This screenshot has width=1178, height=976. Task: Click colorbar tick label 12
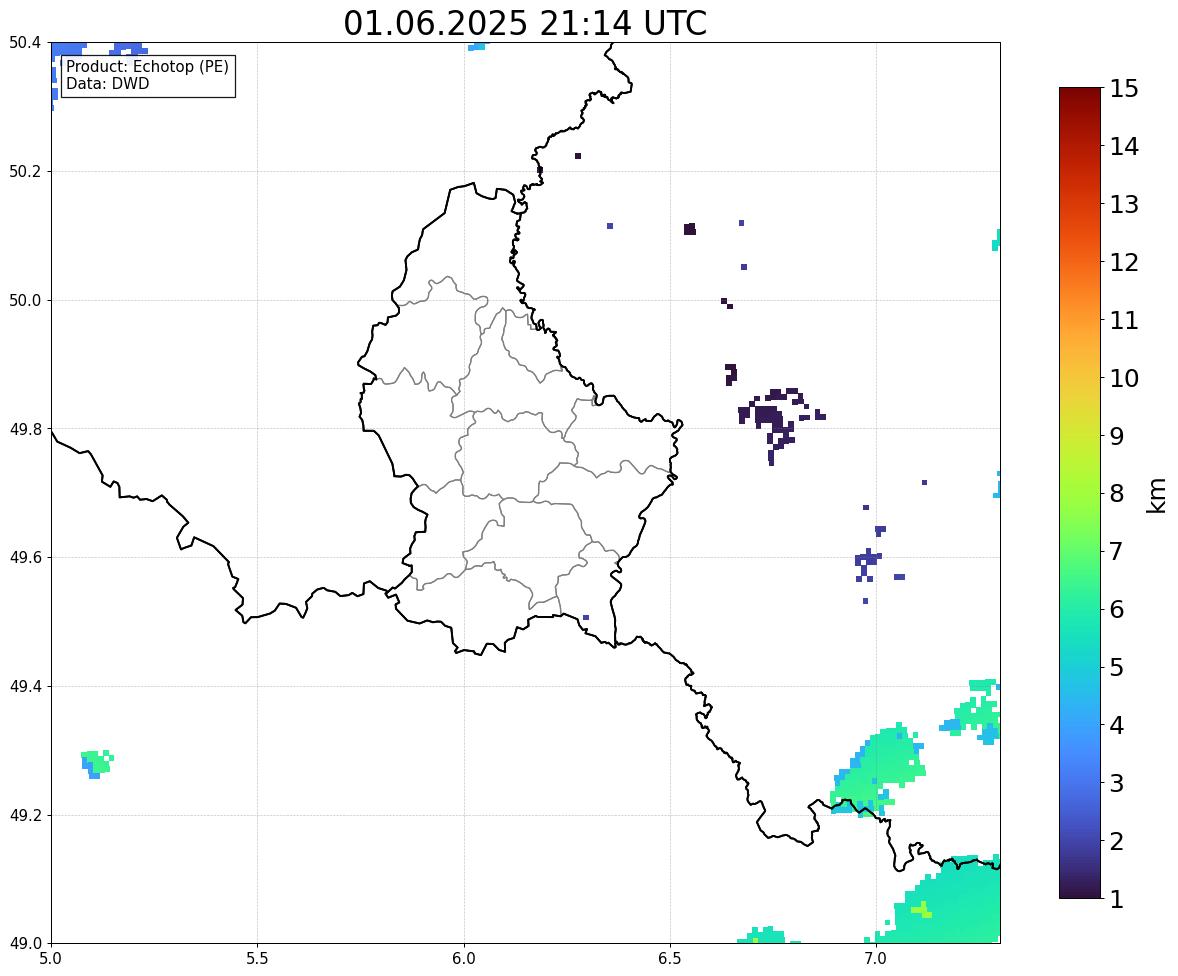(x=1124, y=262)
